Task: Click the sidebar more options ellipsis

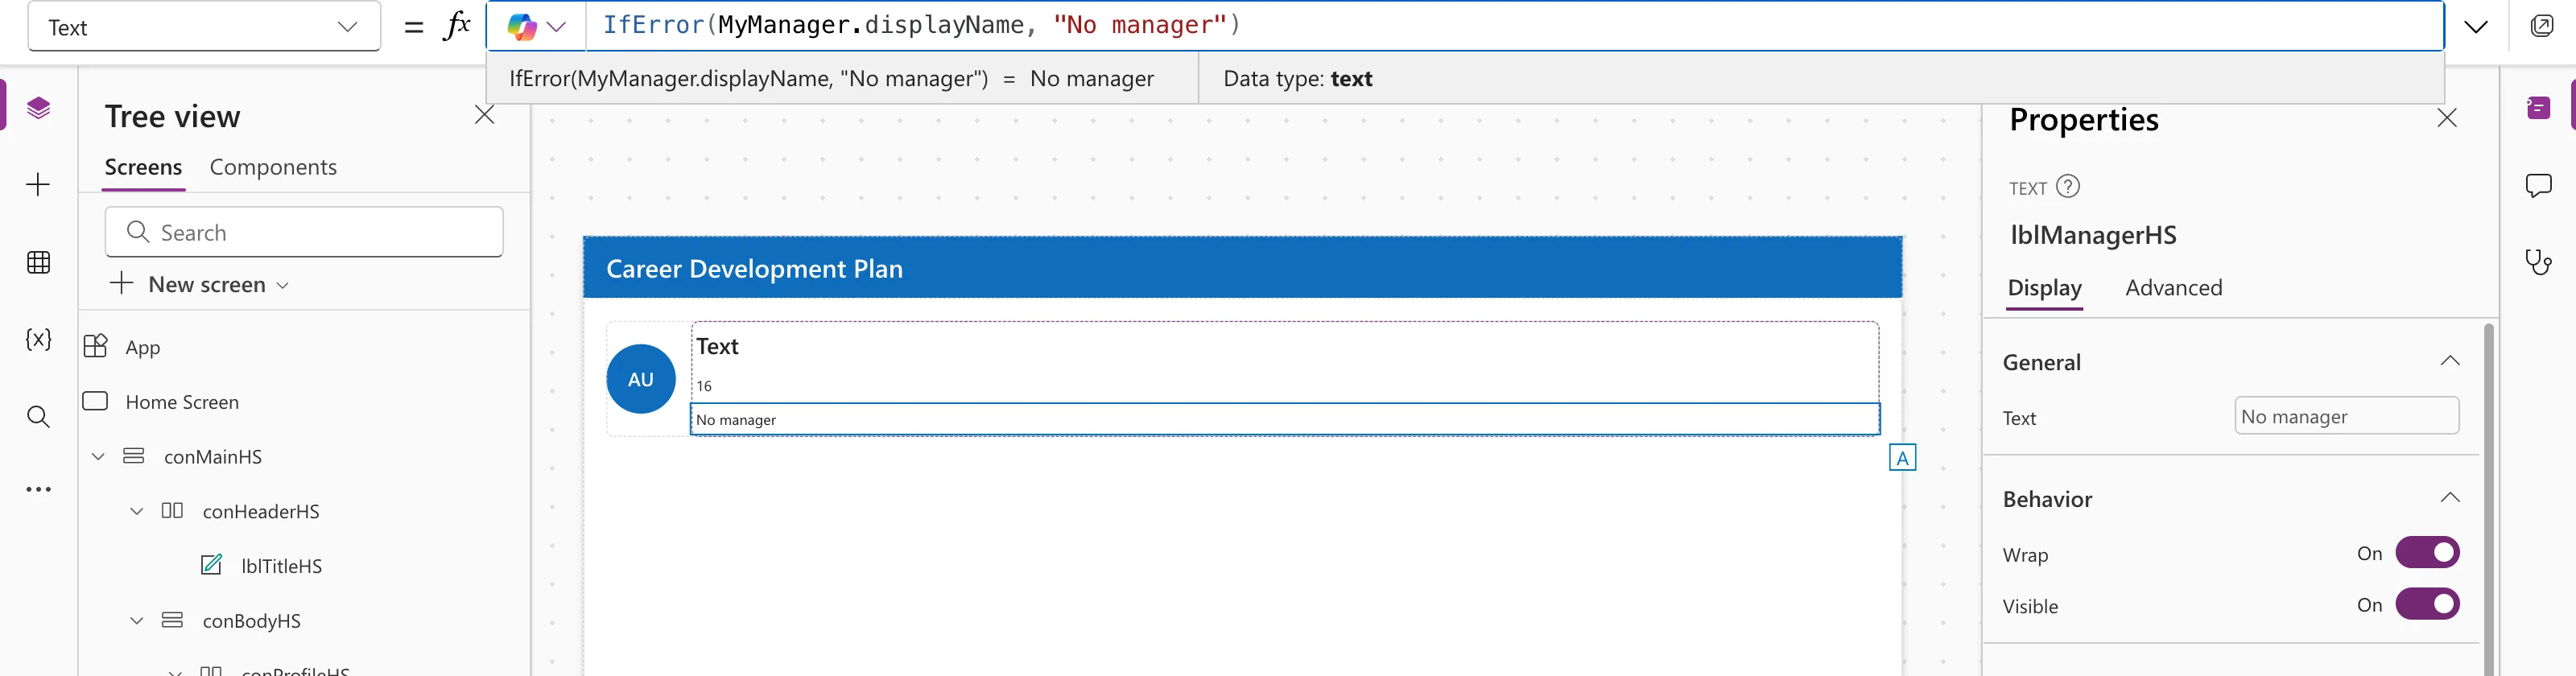Action: coord(38,490)
